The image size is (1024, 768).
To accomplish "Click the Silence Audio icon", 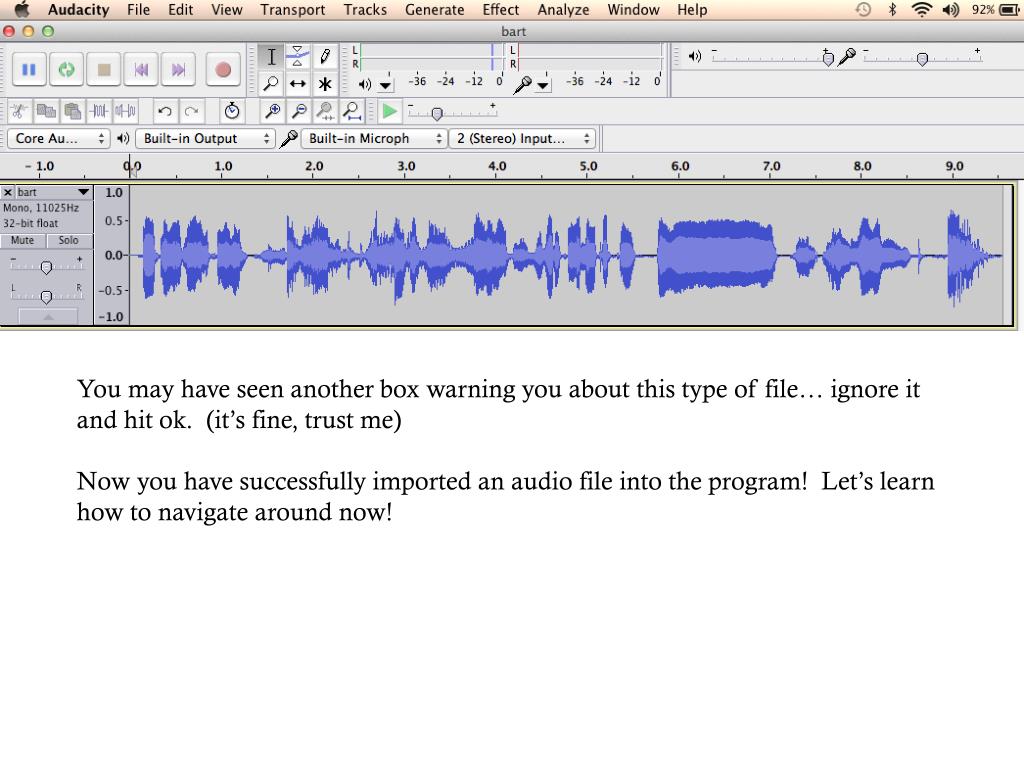I will click(x=125, y=111).
